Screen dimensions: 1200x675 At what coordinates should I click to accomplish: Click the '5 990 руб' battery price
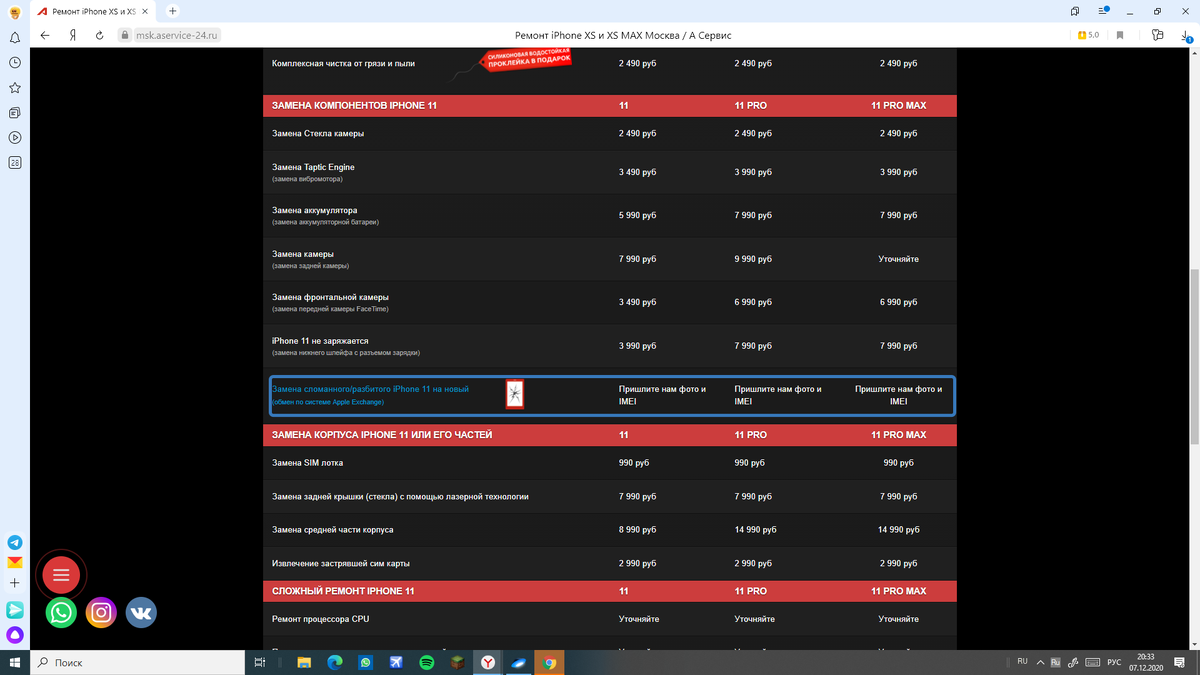637,215
